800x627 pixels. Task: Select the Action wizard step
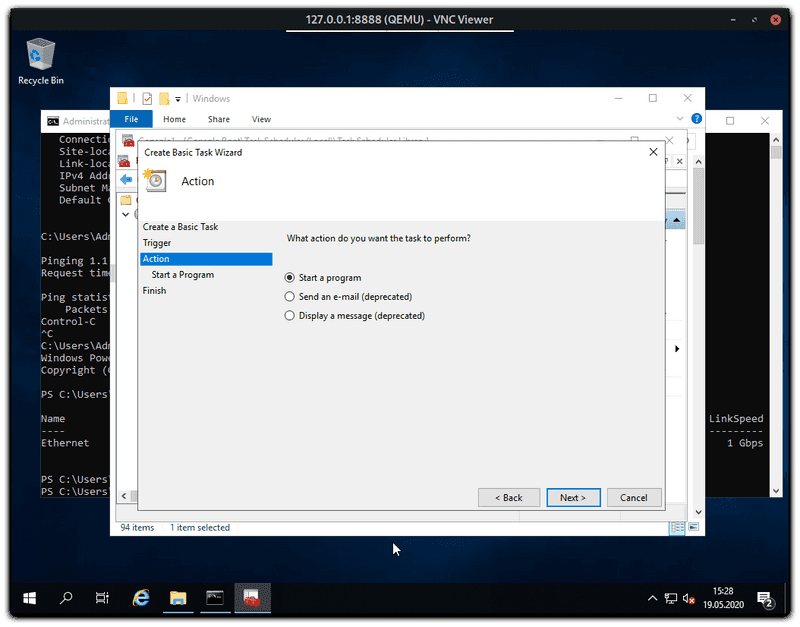[x=206, y=259]
